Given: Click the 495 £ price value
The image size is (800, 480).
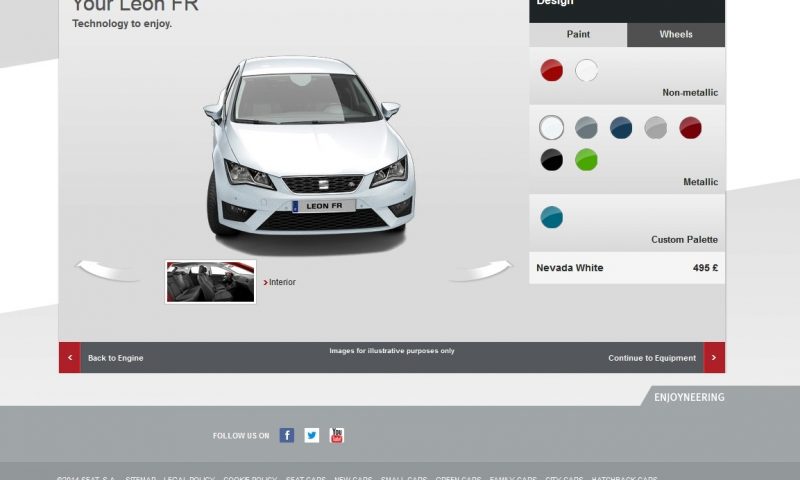Looking at the screenshot, I should click(x=705, y=268).
